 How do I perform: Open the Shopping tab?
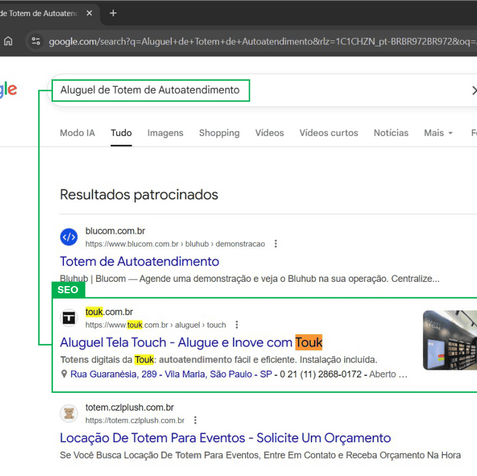219,133
